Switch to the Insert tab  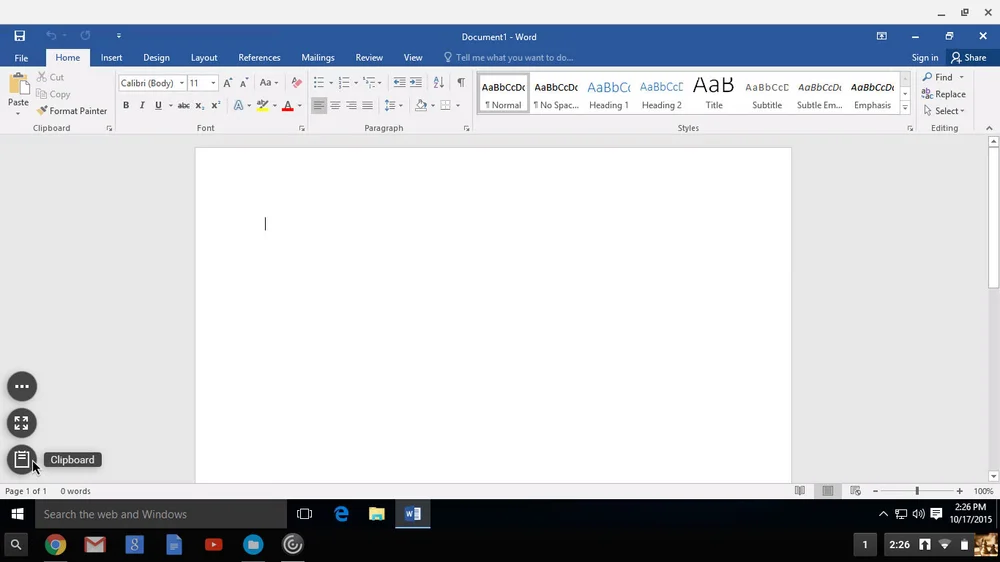tap(111, 57)
